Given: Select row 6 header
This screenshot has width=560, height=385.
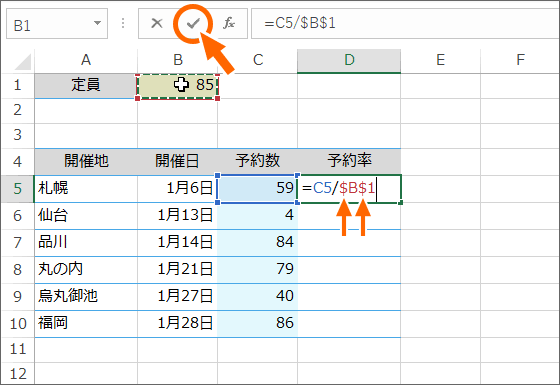Looking at the screenshot, I should click(18, 216).
